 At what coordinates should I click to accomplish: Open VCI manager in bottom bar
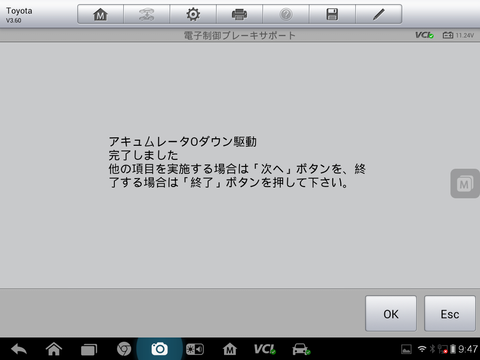point(265,349)
